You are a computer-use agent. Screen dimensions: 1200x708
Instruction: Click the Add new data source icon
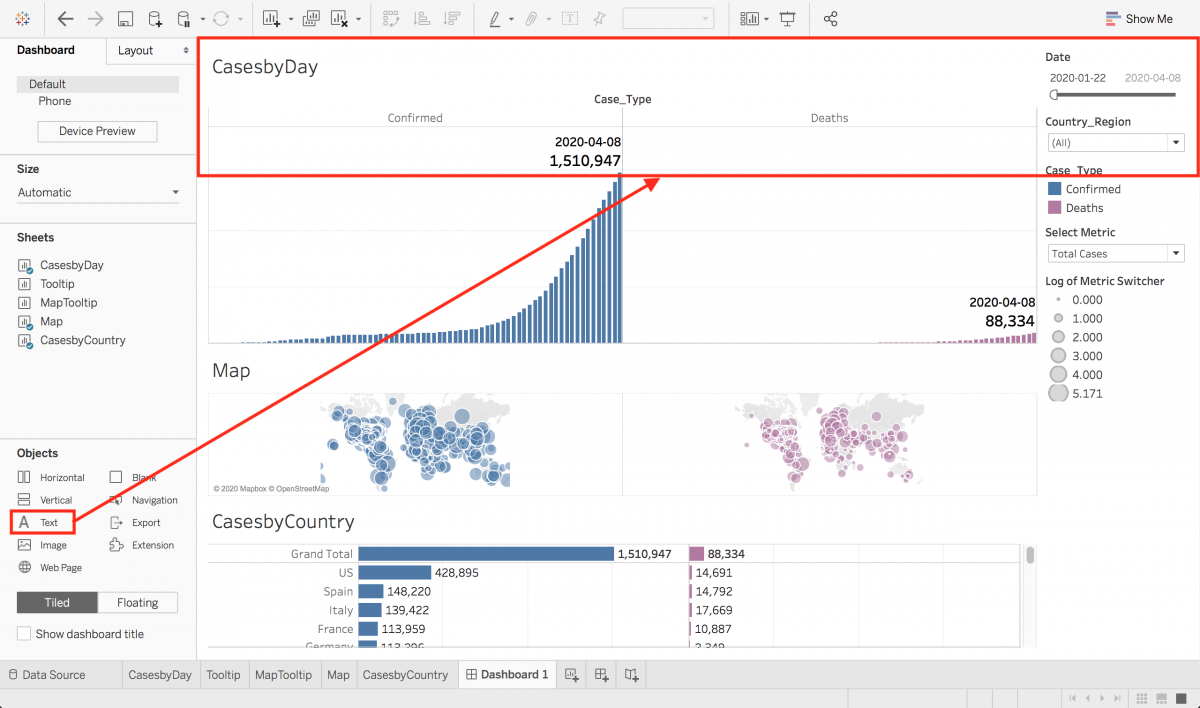[154, 19]
